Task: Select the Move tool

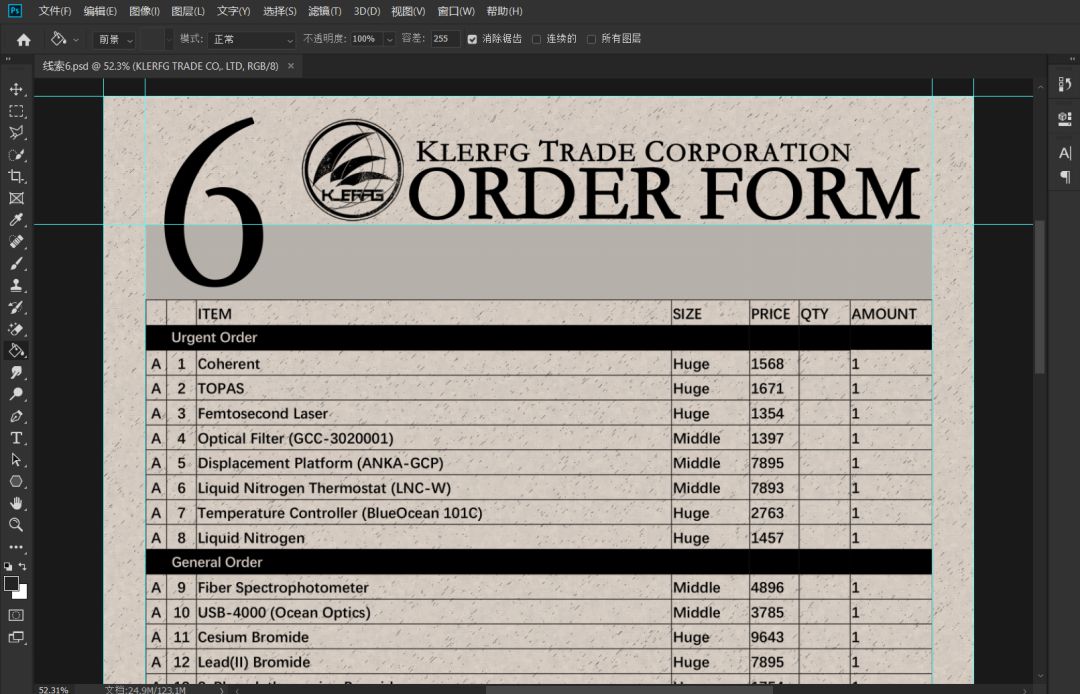Action: tap(16, 89)
